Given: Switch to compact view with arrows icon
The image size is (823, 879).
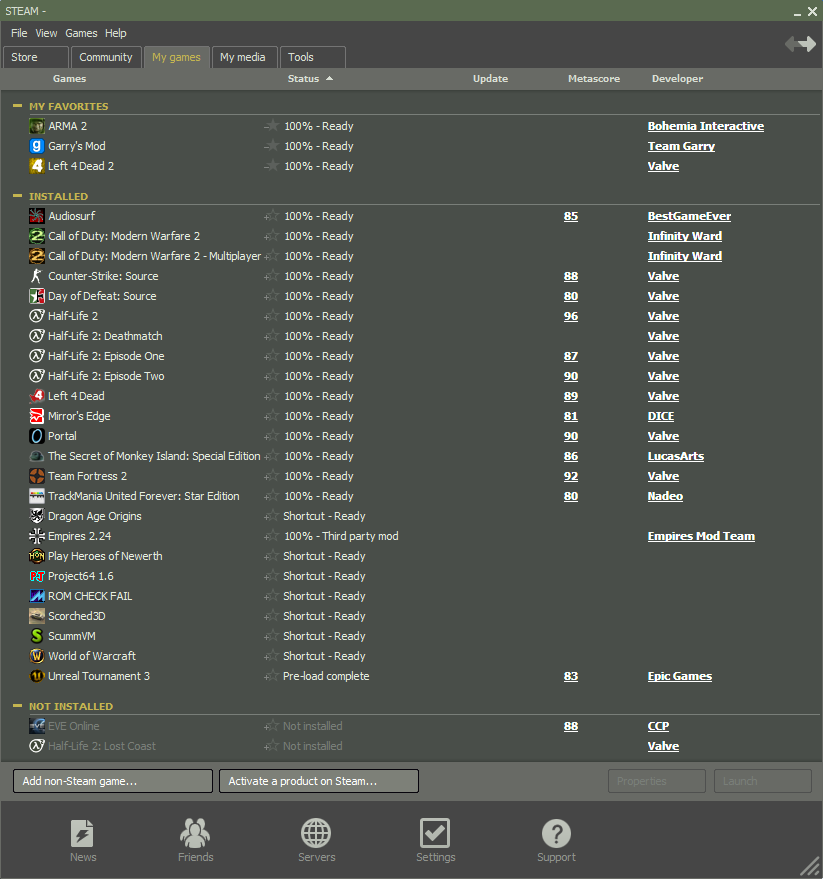Looking at the screenshot, I should pos(800,44).
